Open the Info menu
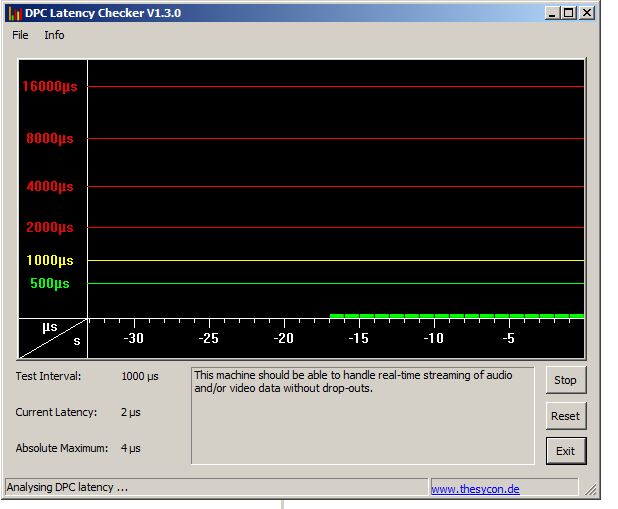 (54, 35)
